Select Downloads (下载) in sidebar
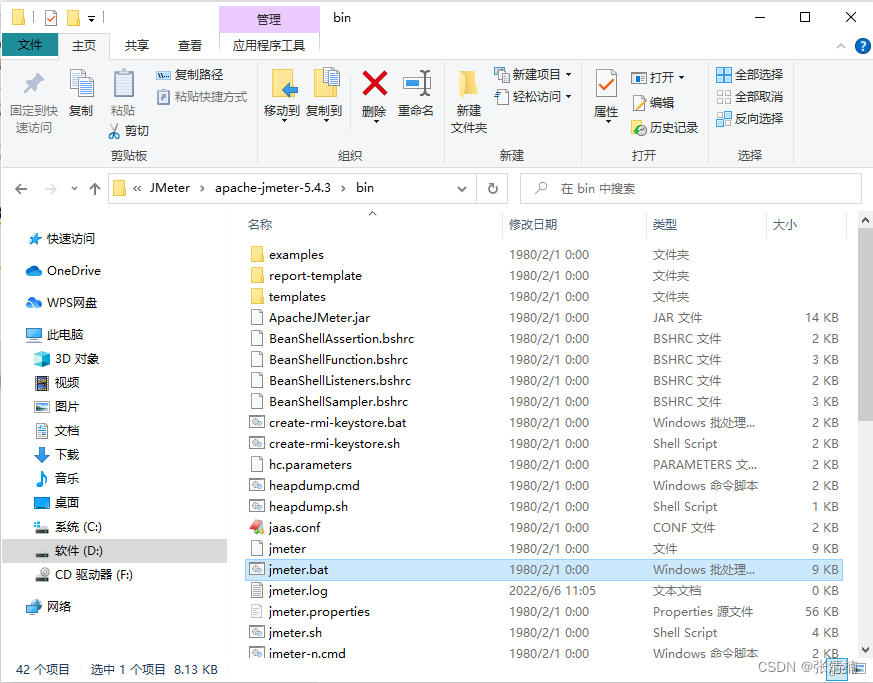 pyautogui.click(x=57, y=455)
